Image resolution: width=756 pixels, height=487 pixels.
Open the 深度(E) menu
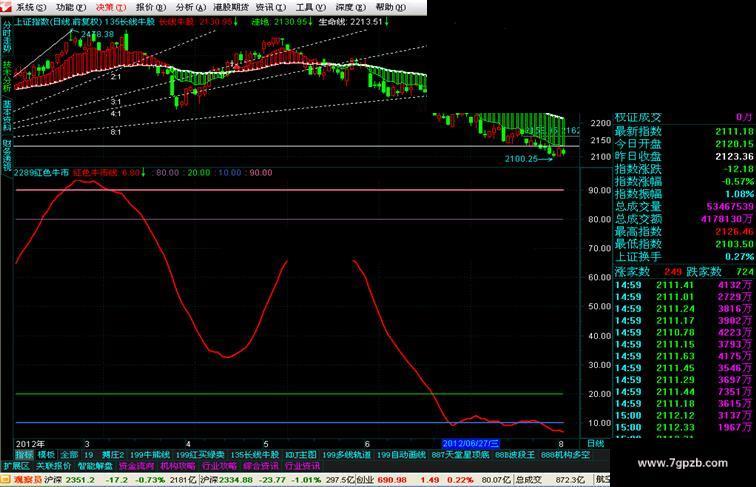[351, 7]
